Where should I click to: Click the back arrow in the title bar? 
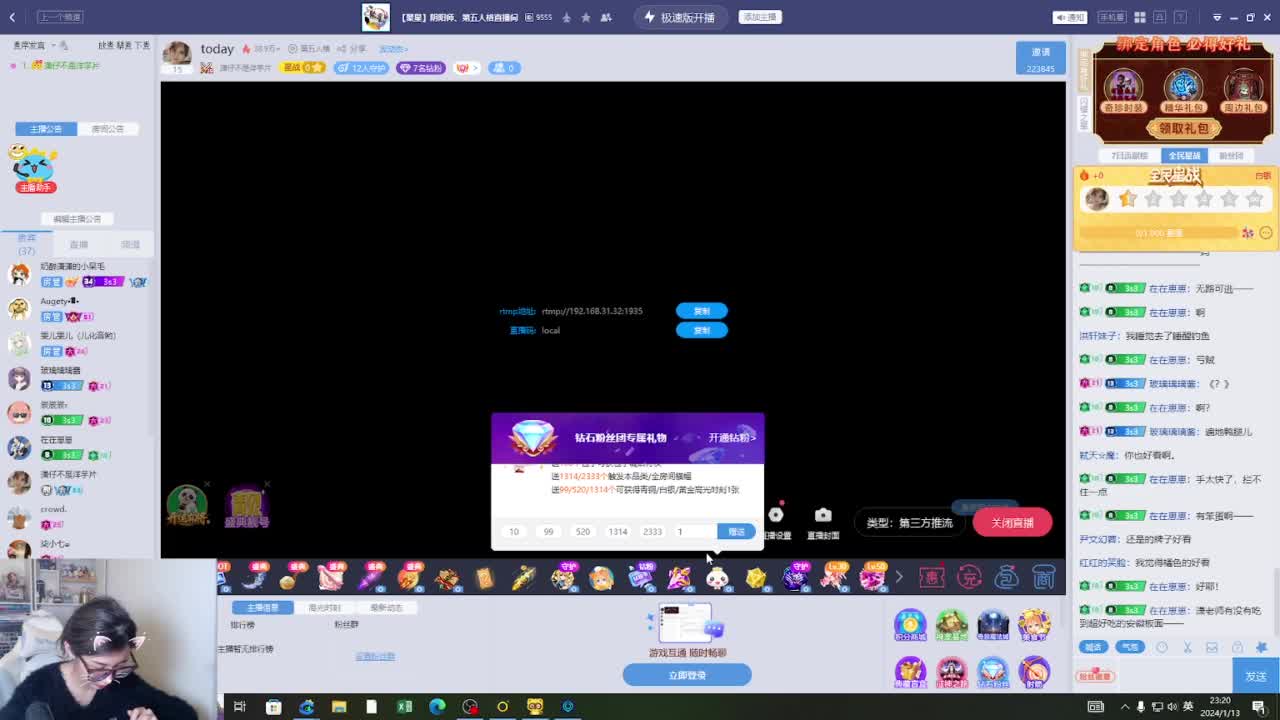[12, 17]
